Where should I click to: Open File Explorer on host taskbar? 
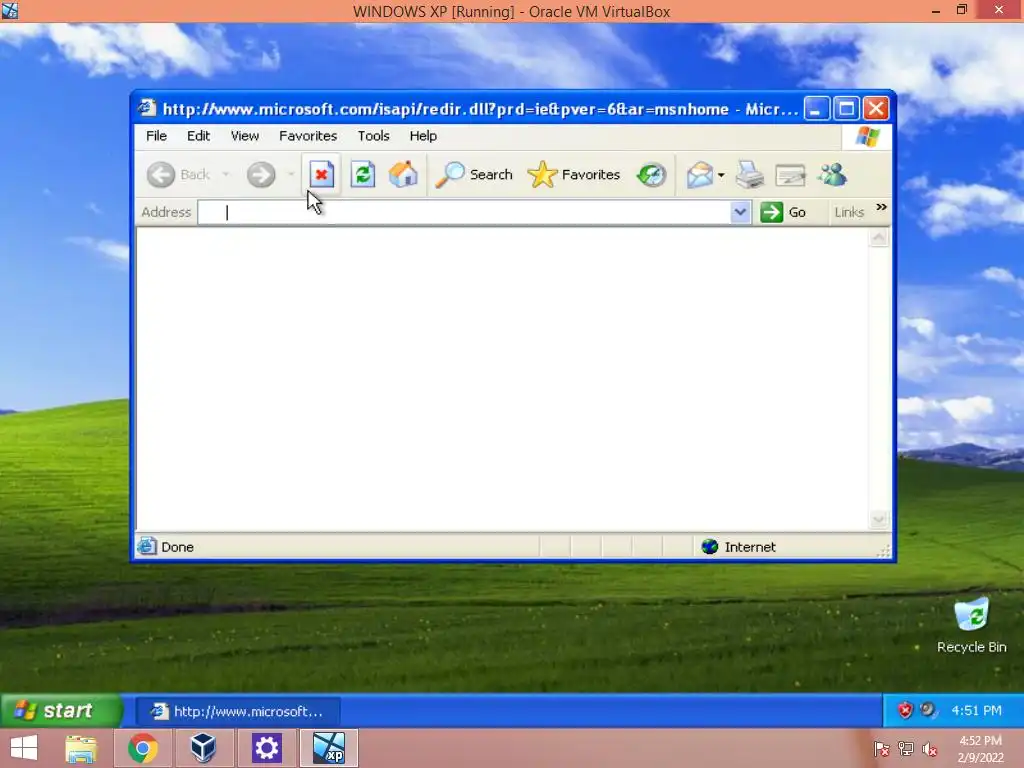(x=81, y=748)
